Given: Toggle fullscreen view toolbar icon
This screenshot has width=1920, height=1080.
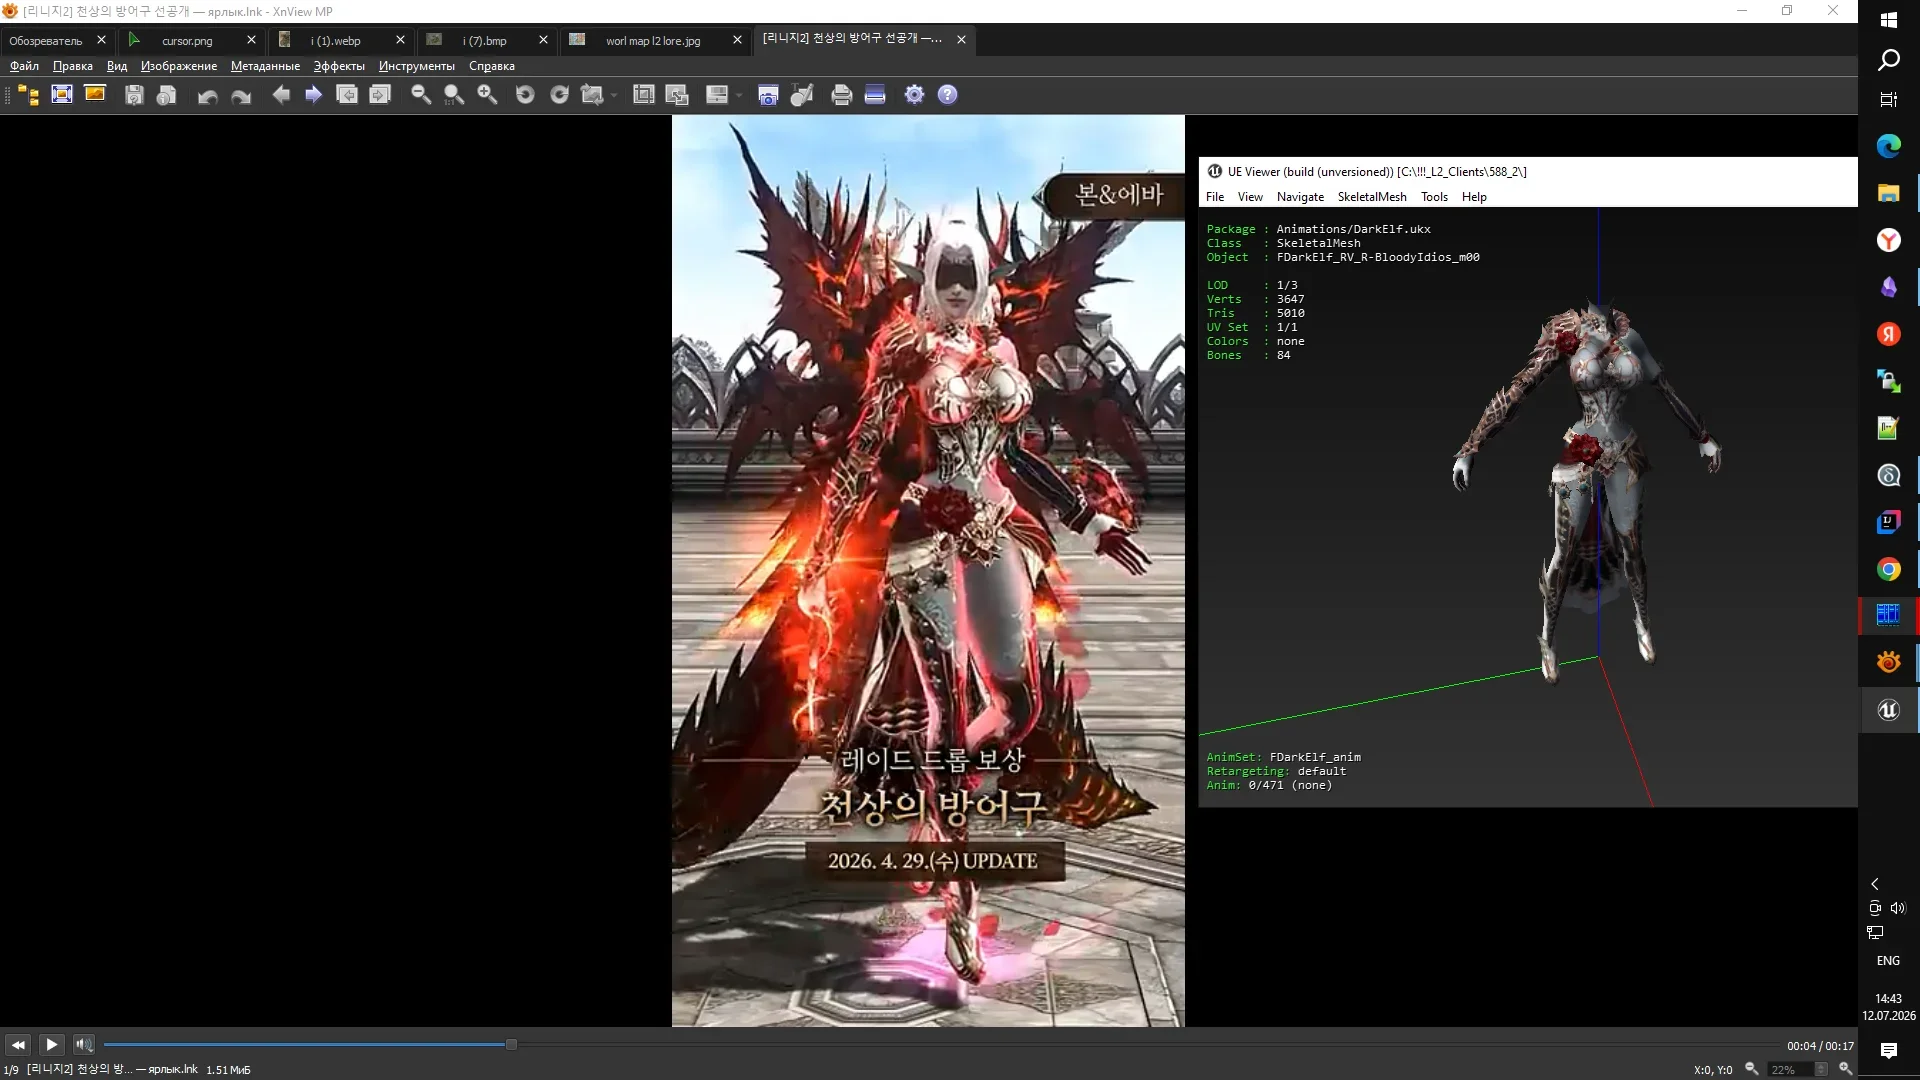Looking at the screenshot, I should [x=62, y=95].
